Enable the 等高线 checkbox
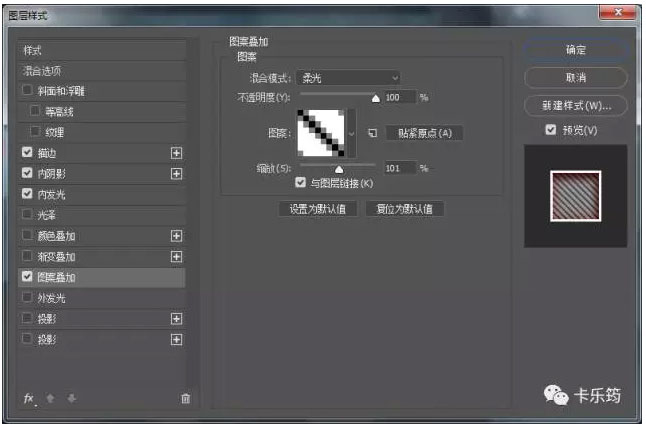This screenshot has width=646, height=424. pyautogui.click(x=35, y=110)
